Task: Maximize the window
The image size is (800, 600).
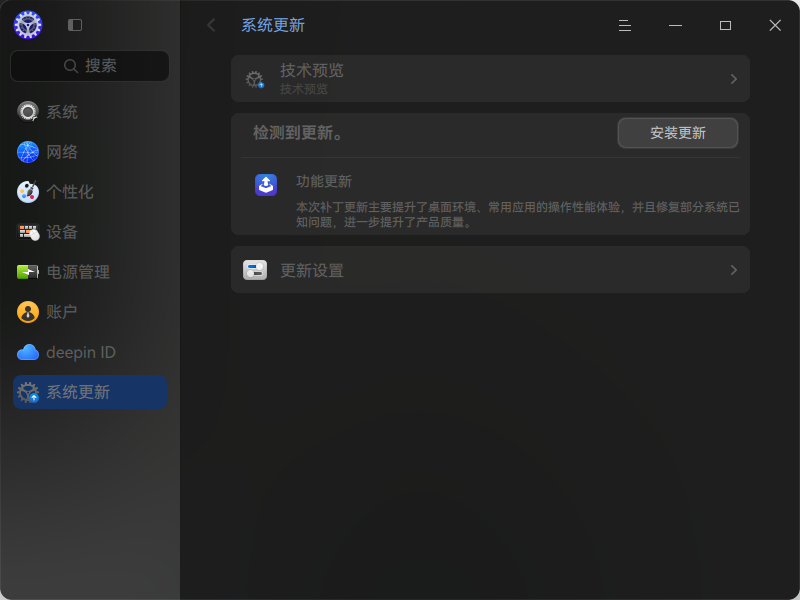Action: click(725, 26)
